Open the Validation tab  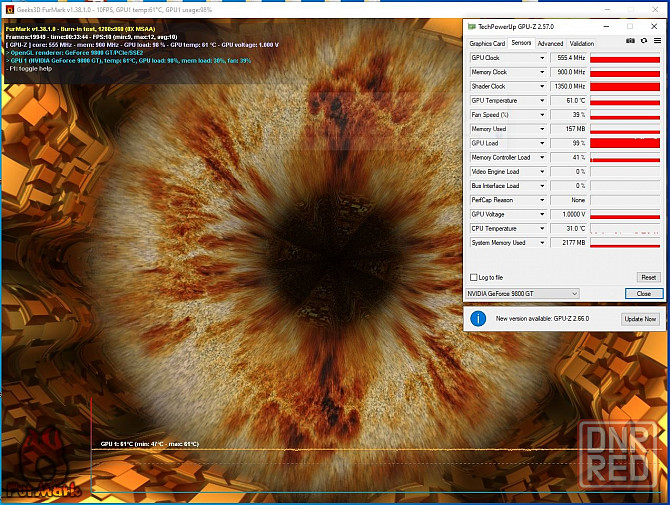[x=582, y=44]
